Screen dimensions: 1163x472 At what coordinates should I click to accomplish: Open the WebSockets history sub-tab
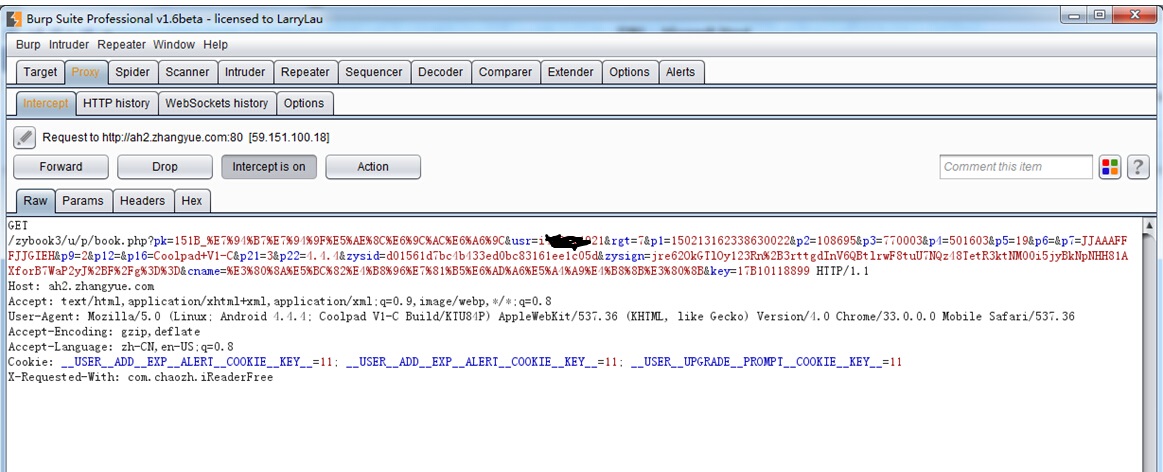click(217, 103)
